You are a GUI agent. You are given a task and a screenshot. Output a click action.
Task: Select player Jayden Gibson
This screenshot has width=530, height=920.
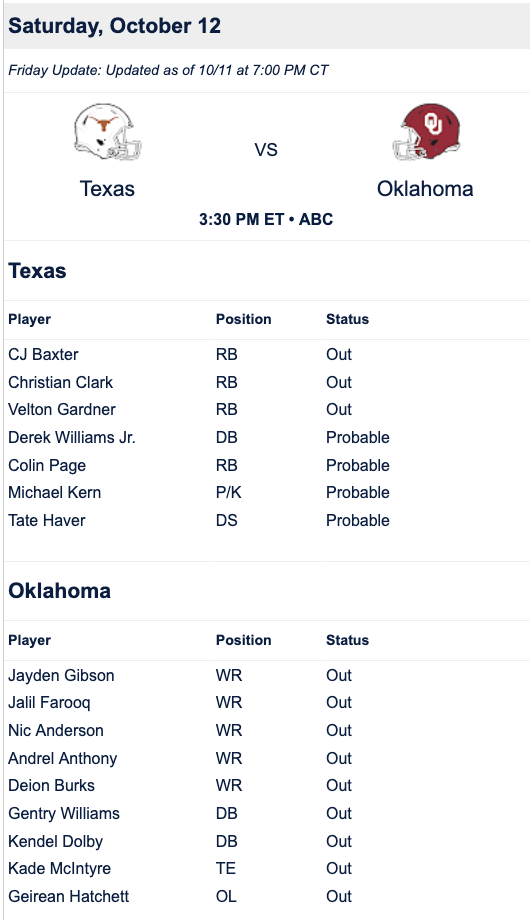[61, 675]
